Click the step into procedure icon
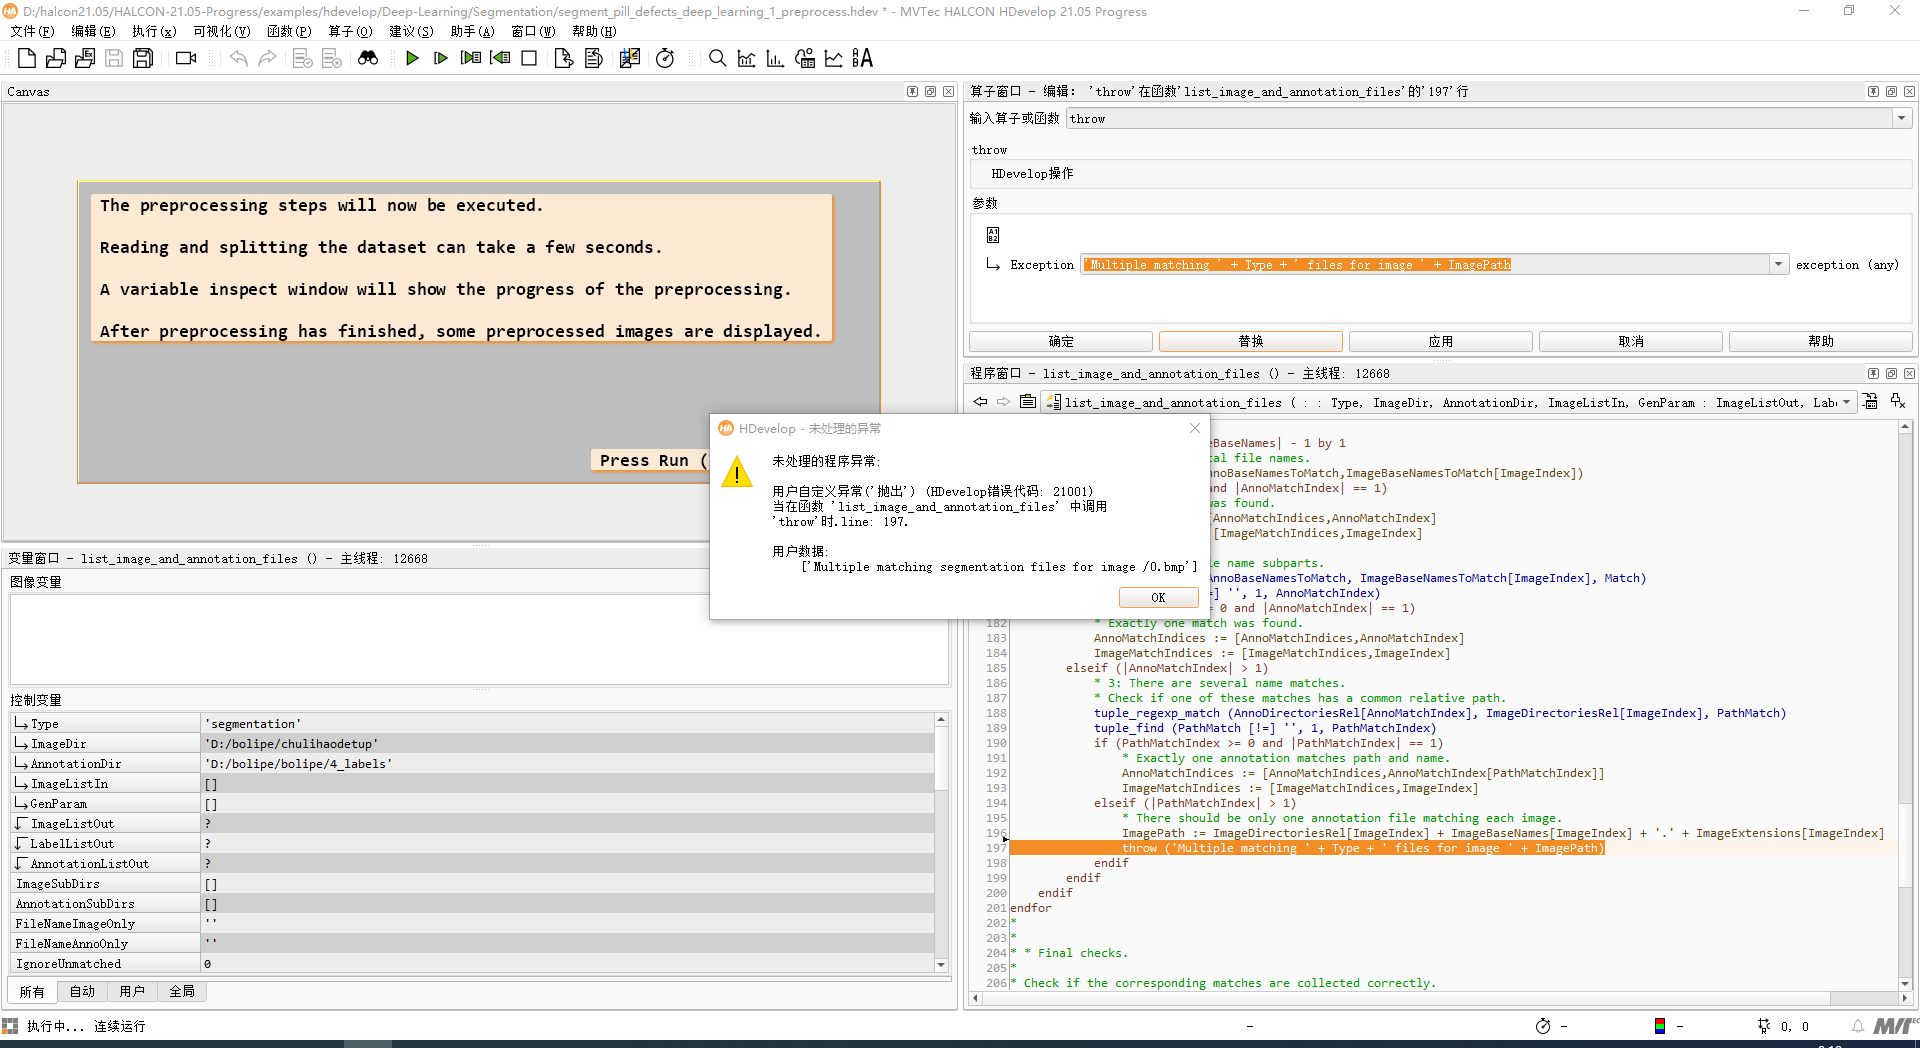Image resolution: width=1920 pixels, height=1048 pixels. tap(564, 58)
